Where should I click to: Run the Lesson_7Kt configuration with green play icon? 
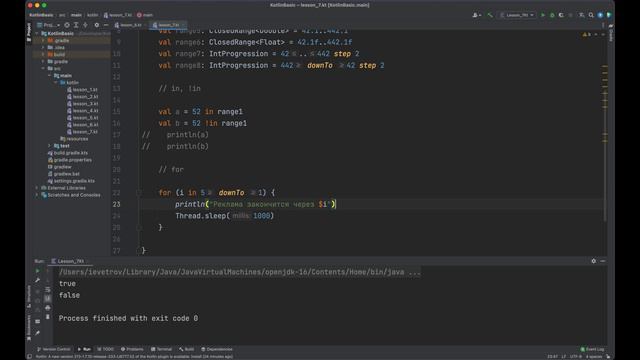[543, 15]
